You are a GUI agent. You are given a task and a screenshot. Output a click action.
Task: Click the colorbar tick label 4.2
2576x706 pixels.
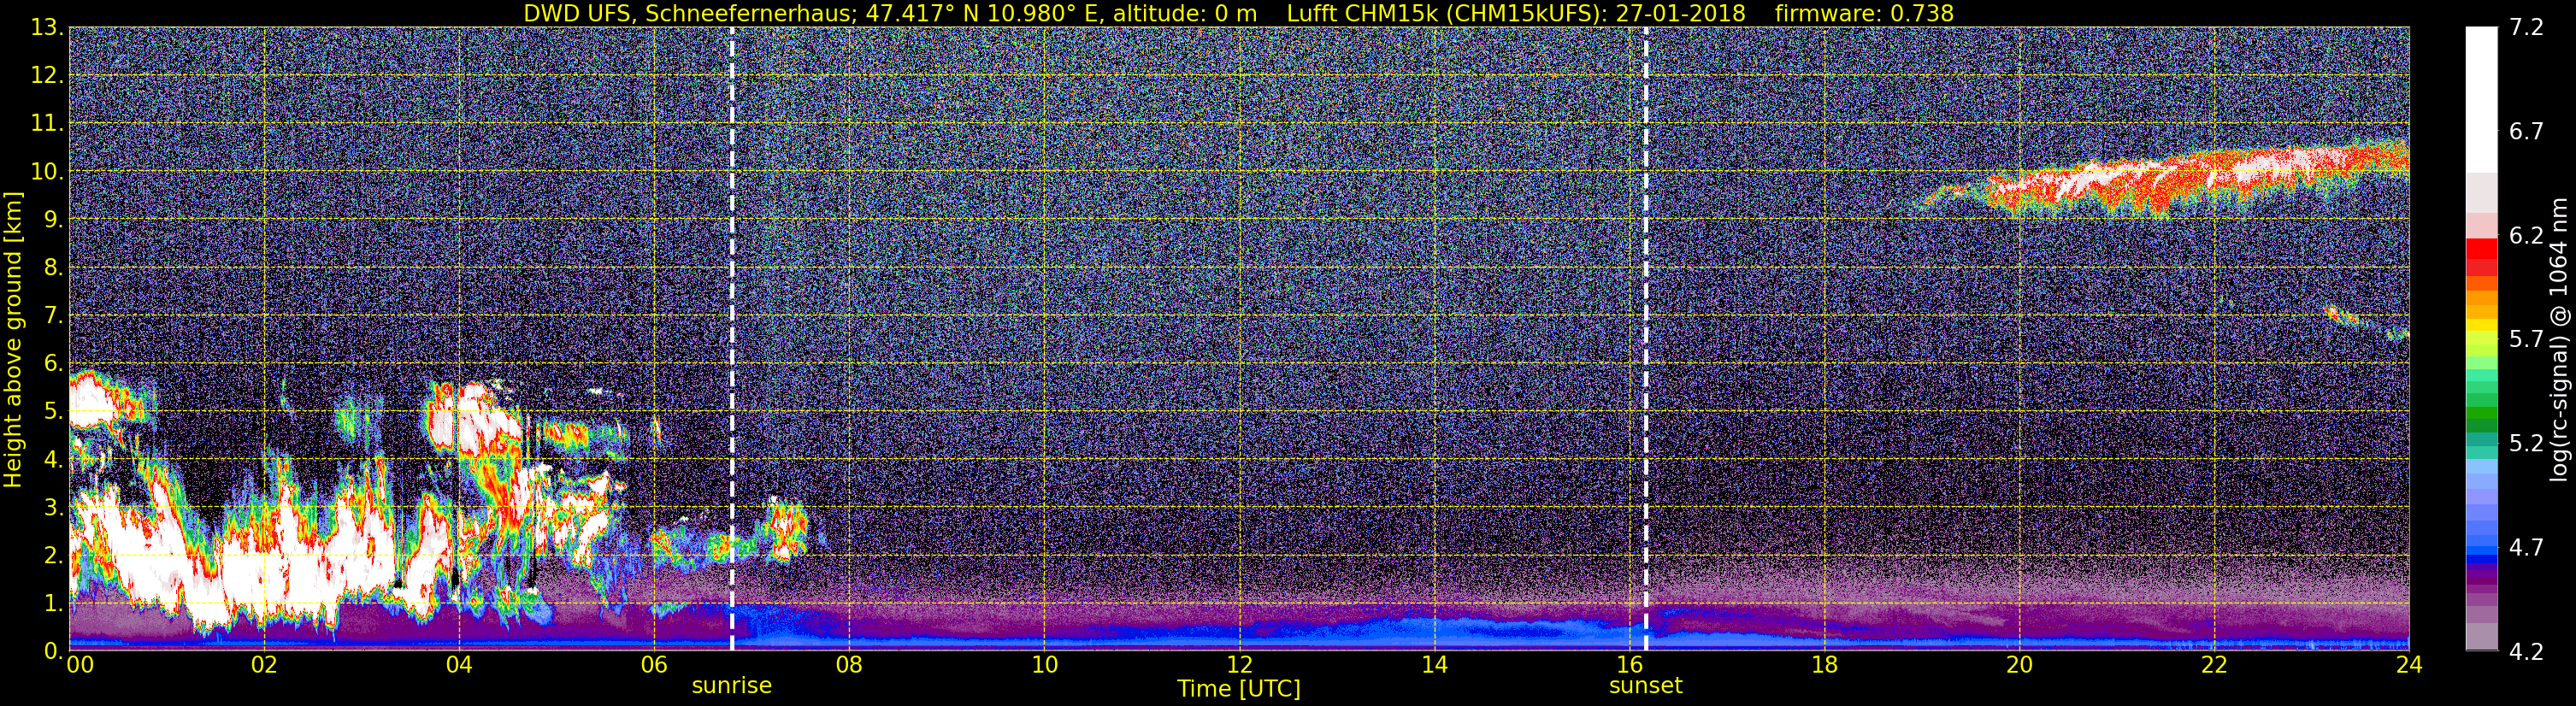tap(2526, 651)
